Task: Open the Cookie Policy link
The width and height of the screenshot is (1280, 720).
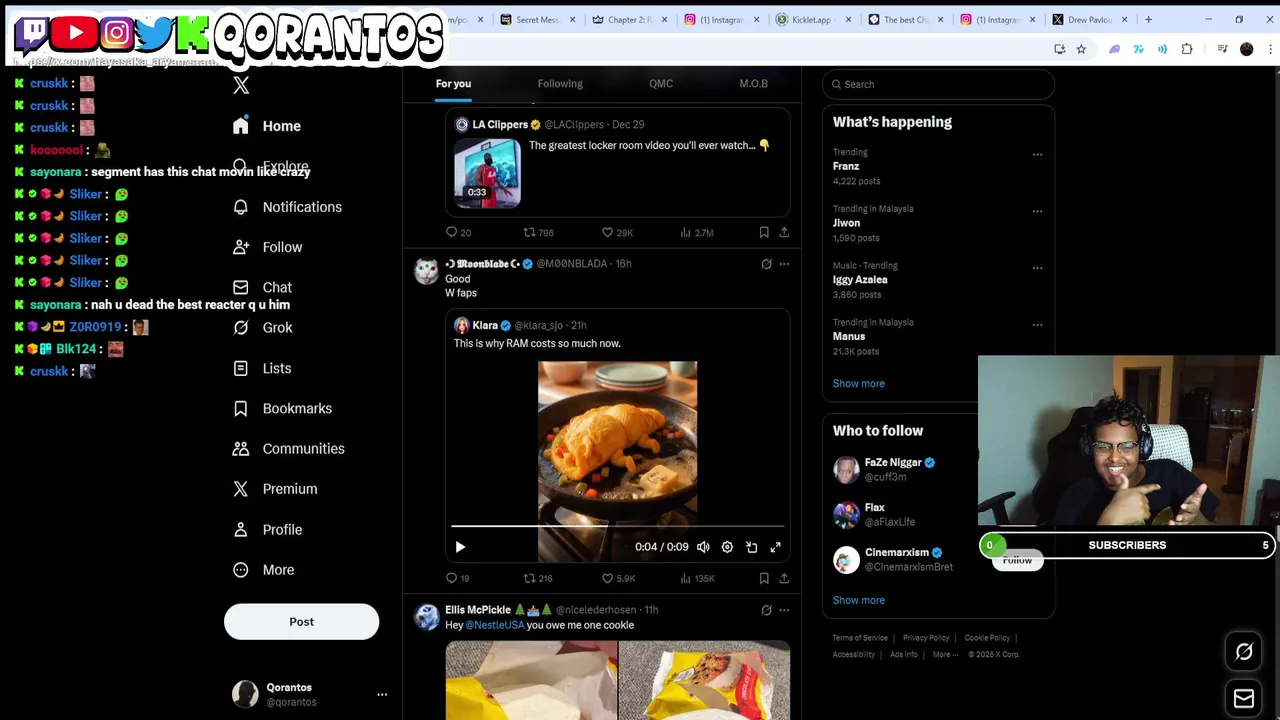Action: pyautogui.click(x=987, y=638)
